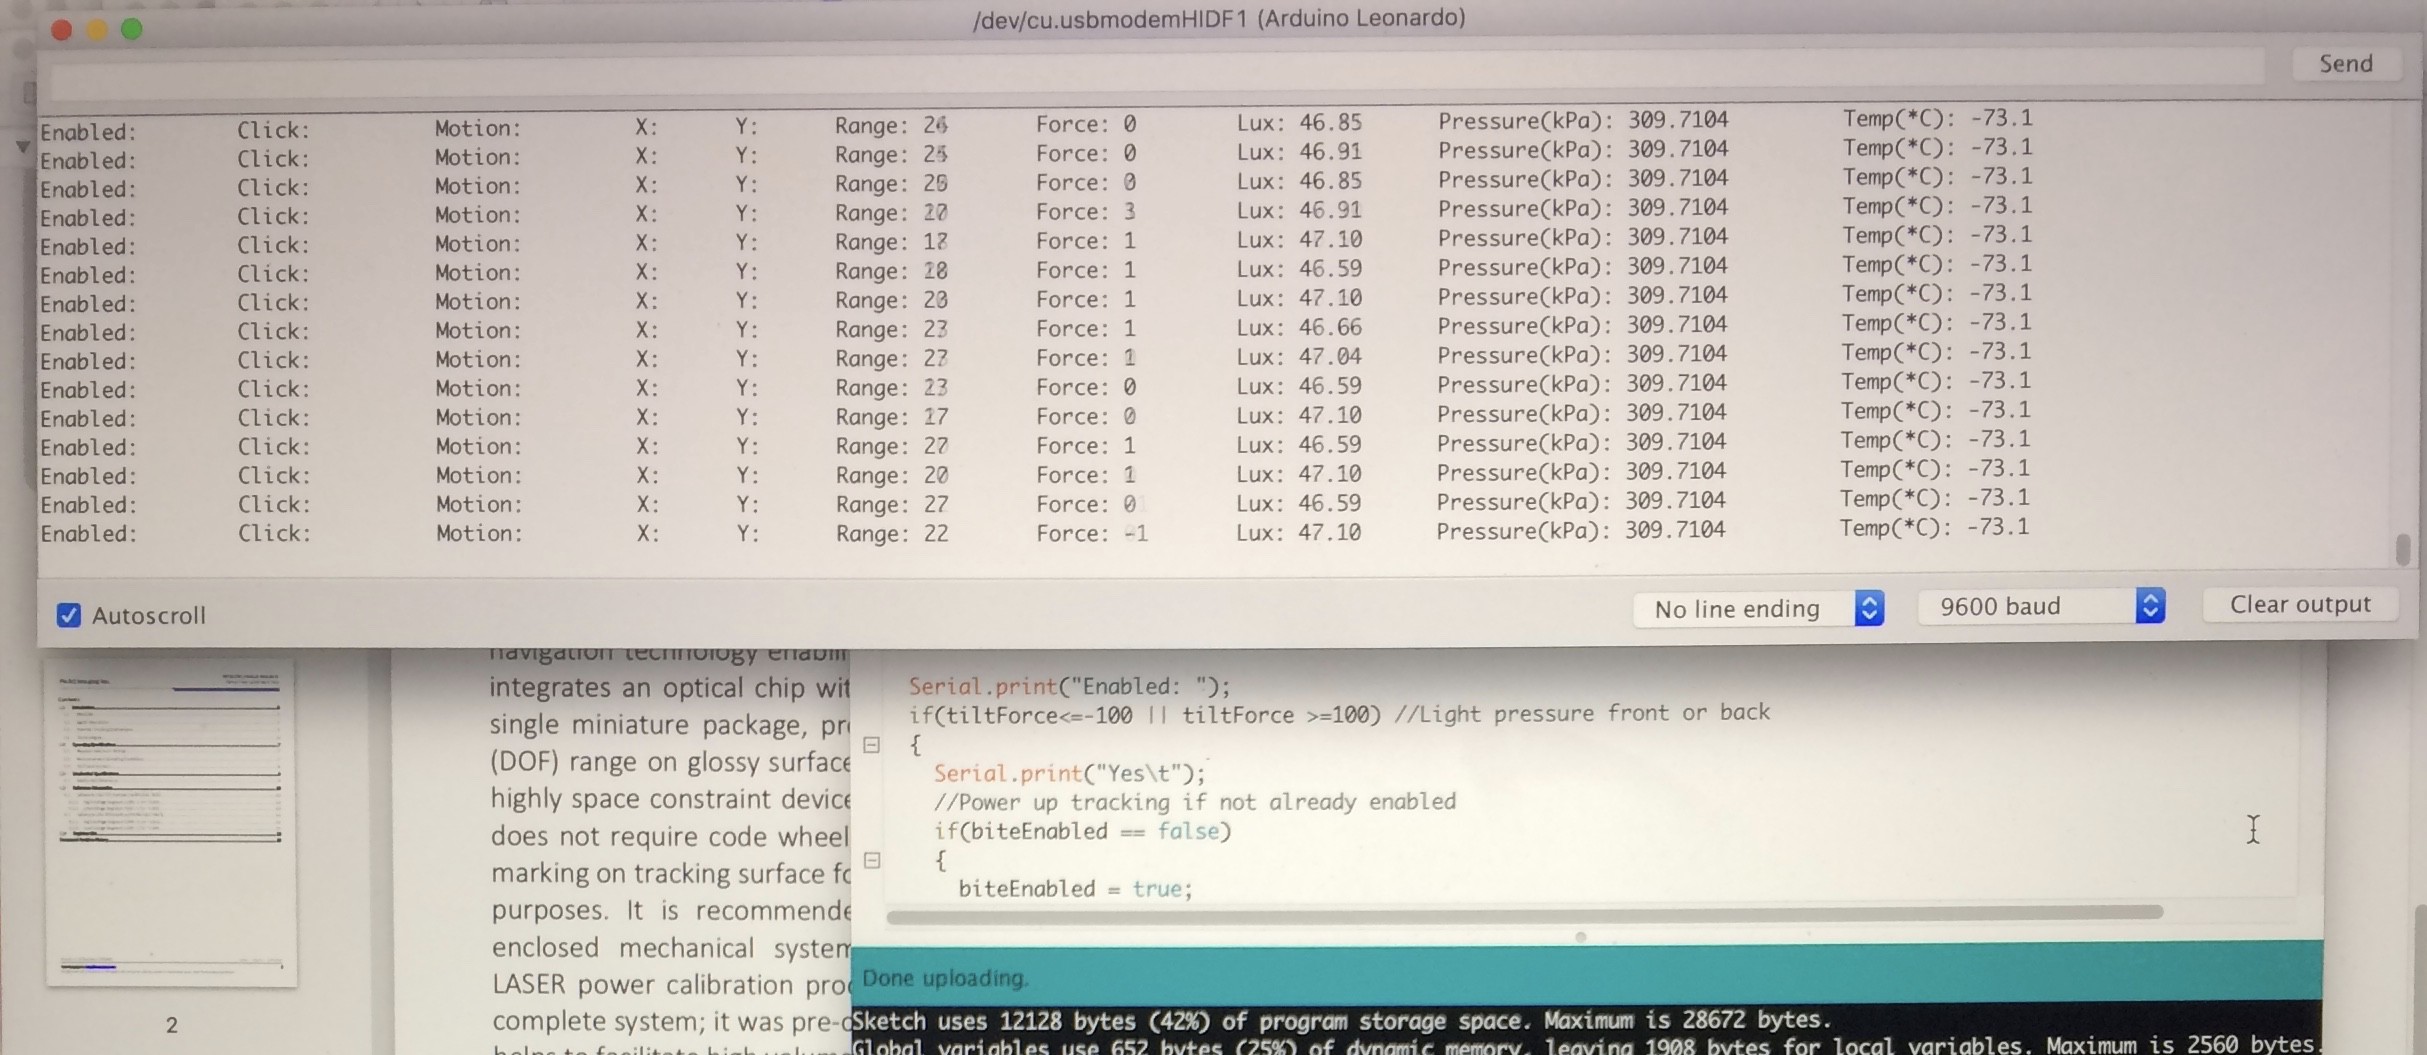Open the No line ending dropdown
The width and height of the screenshot is (2427, 1055).
[1759, 608]
